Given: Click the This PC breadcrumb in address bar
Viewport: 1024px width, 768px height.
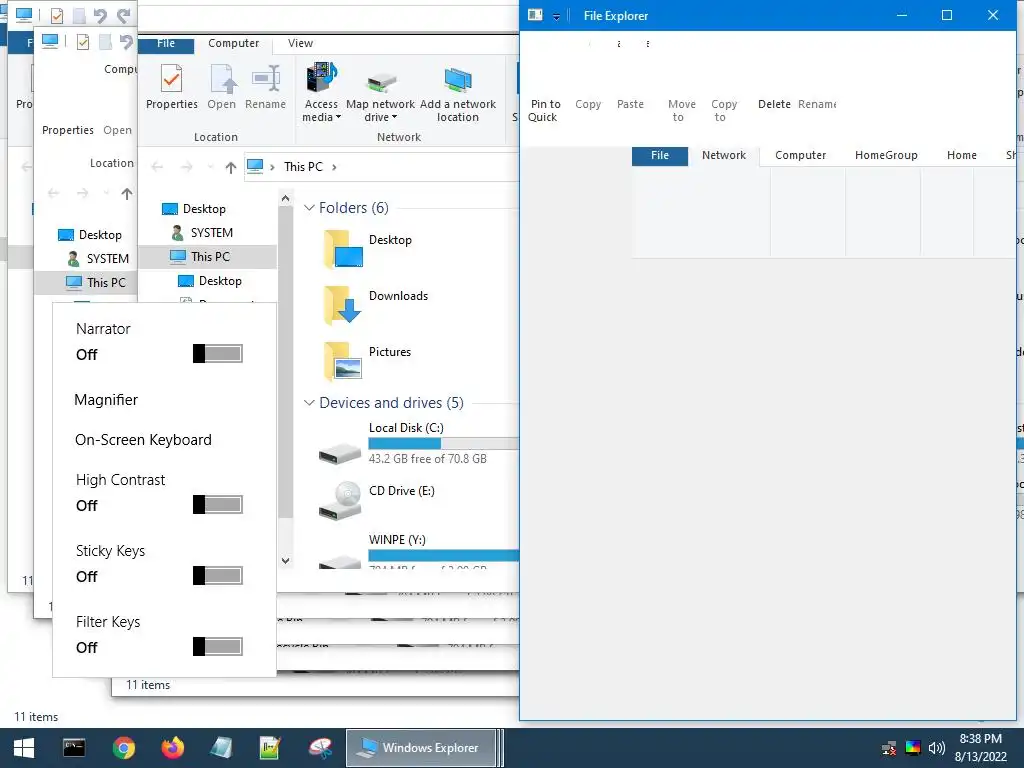Looking at the screenshot, I should point(303,167).
